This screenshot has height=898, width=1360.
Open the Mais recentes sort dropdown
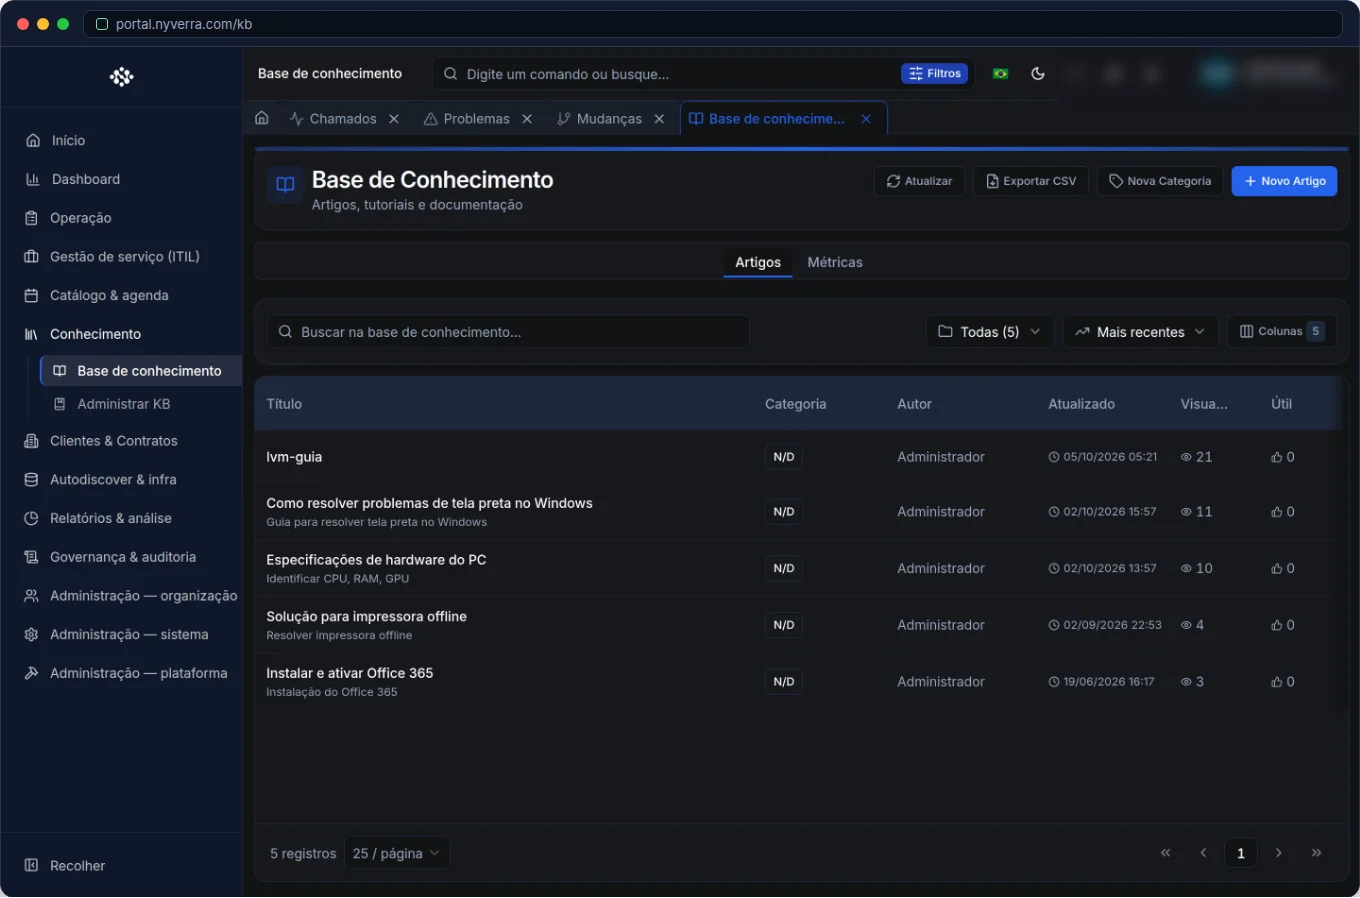point(1141,332)
